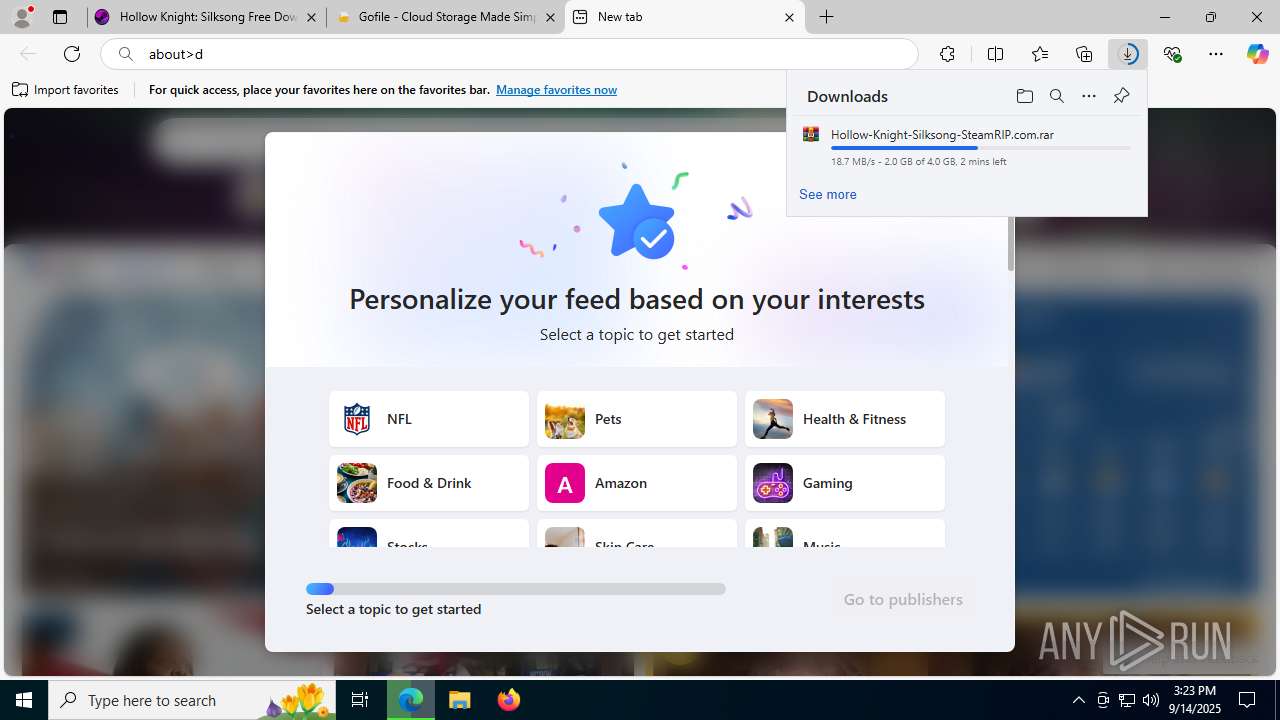This screenshot has height=720, width=1280.
Task: Click the download progress bar
Action: [x=980, y=148]
